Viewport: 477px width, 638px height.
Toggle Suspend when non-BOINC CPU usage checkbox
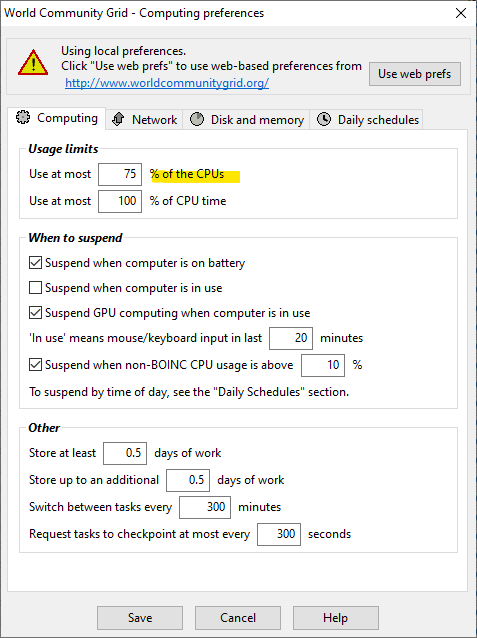35,365
